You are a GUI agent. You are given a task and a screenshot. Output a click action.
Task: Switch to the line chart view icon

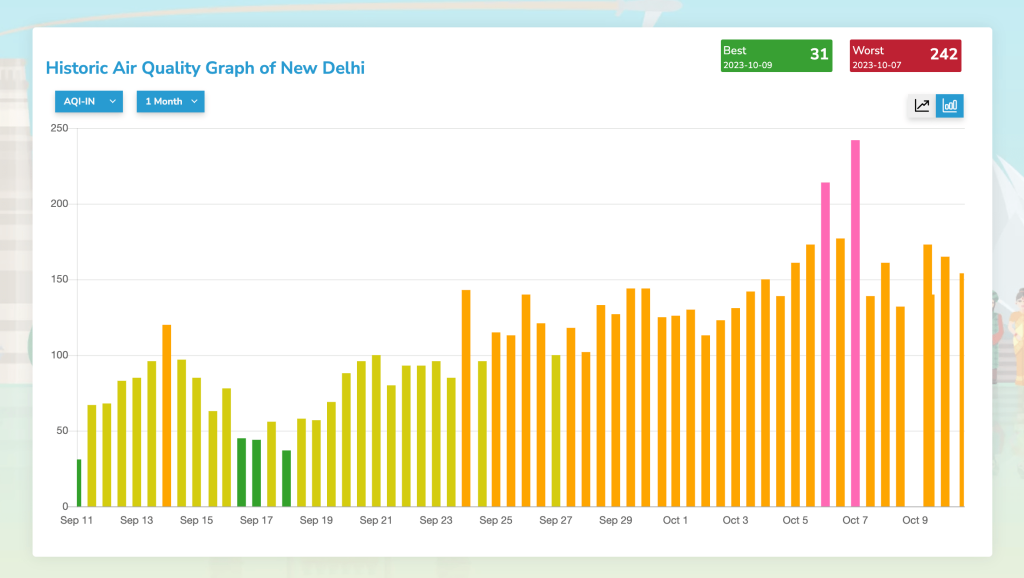coord(921,106)
